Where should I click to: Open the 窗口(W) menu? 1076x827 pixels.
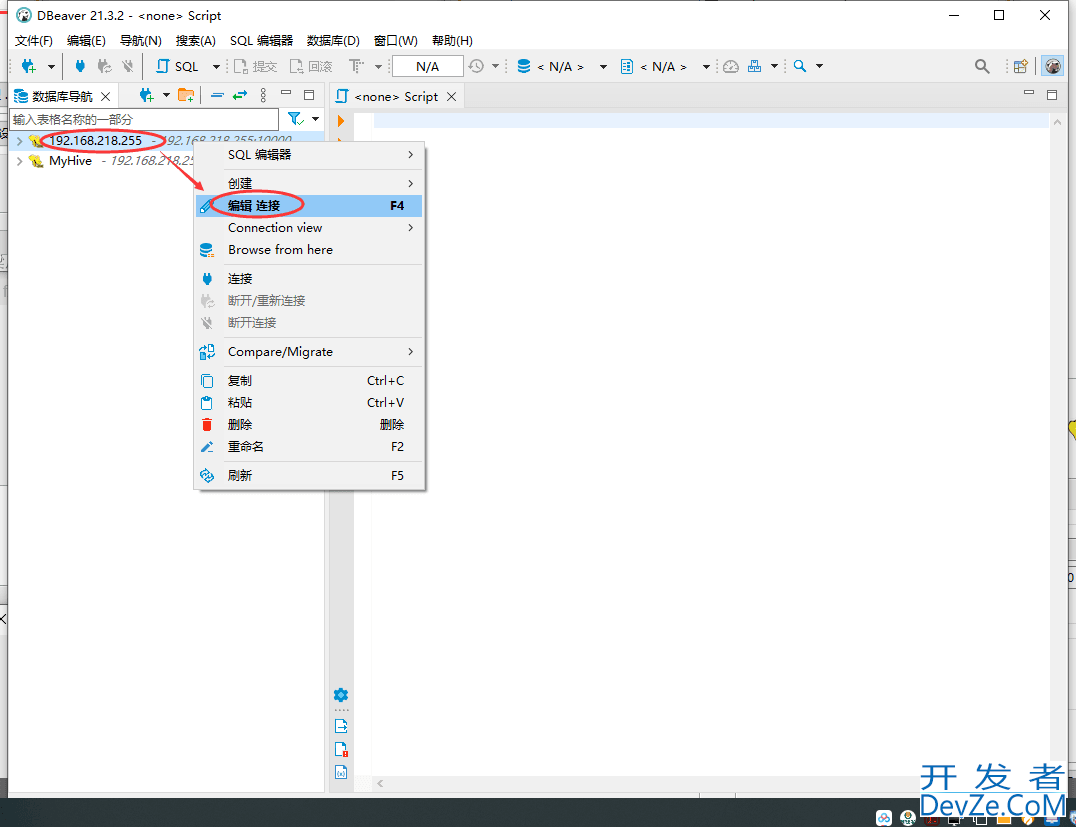pyautogui.click(x=395, y=40)
